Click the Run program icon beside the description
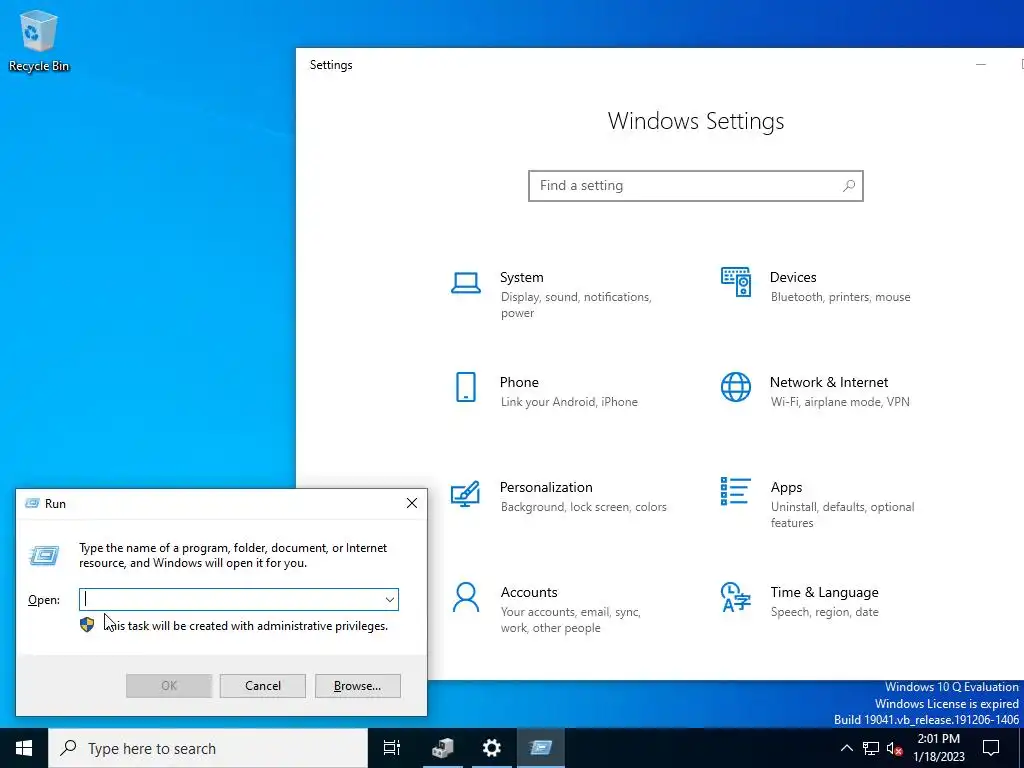This screenshot has height=768, width=1024. (44, 556)
